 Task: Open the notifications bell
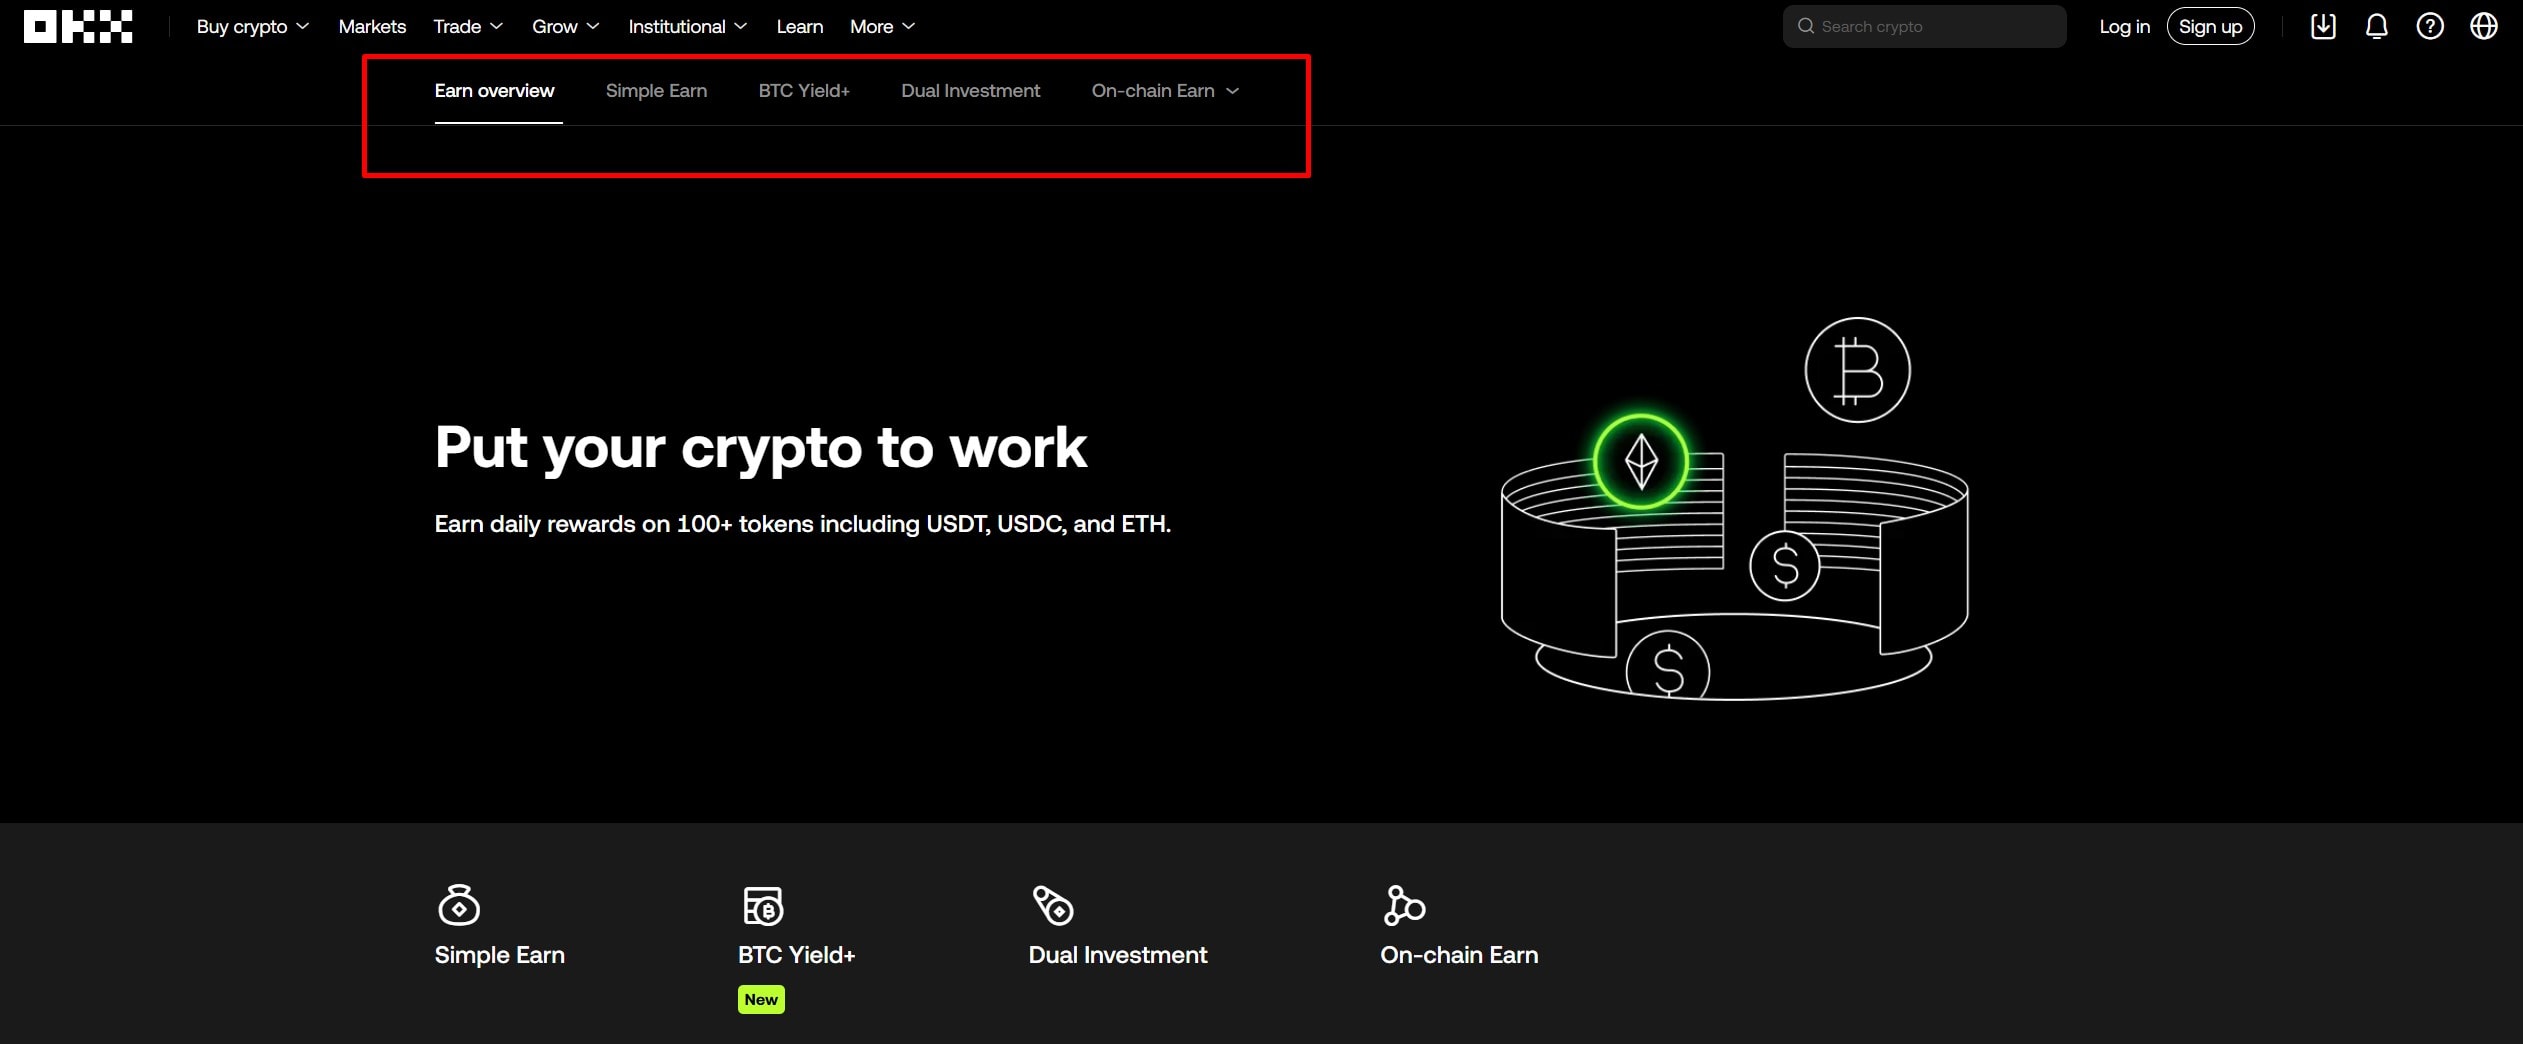[x=2376, y=26]
